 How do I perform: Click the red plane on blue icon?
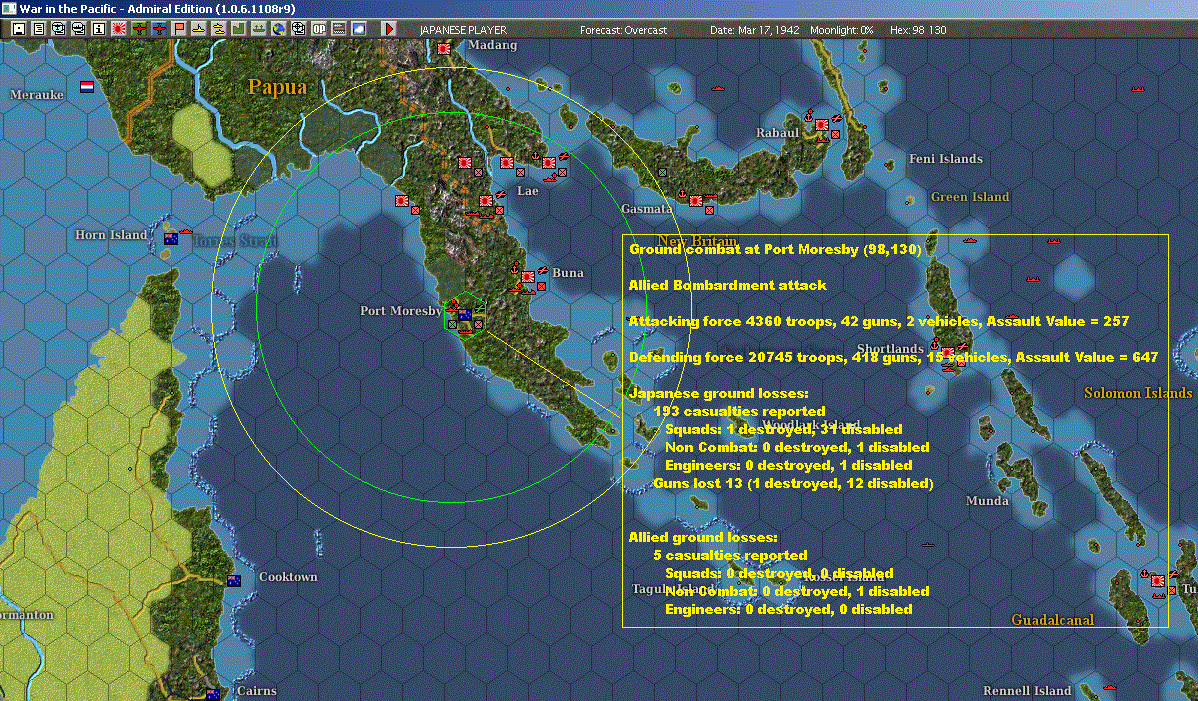point(159,29)
